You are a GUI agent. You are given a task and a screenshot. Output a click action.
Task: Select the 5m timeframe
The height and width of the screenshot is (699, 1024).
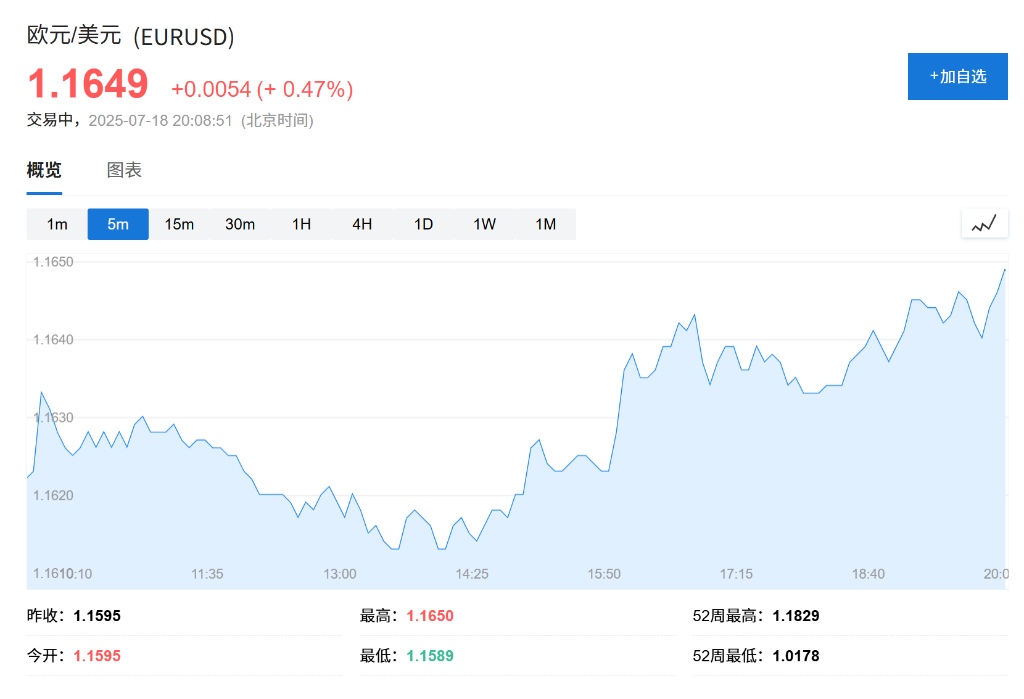point(117,224)
